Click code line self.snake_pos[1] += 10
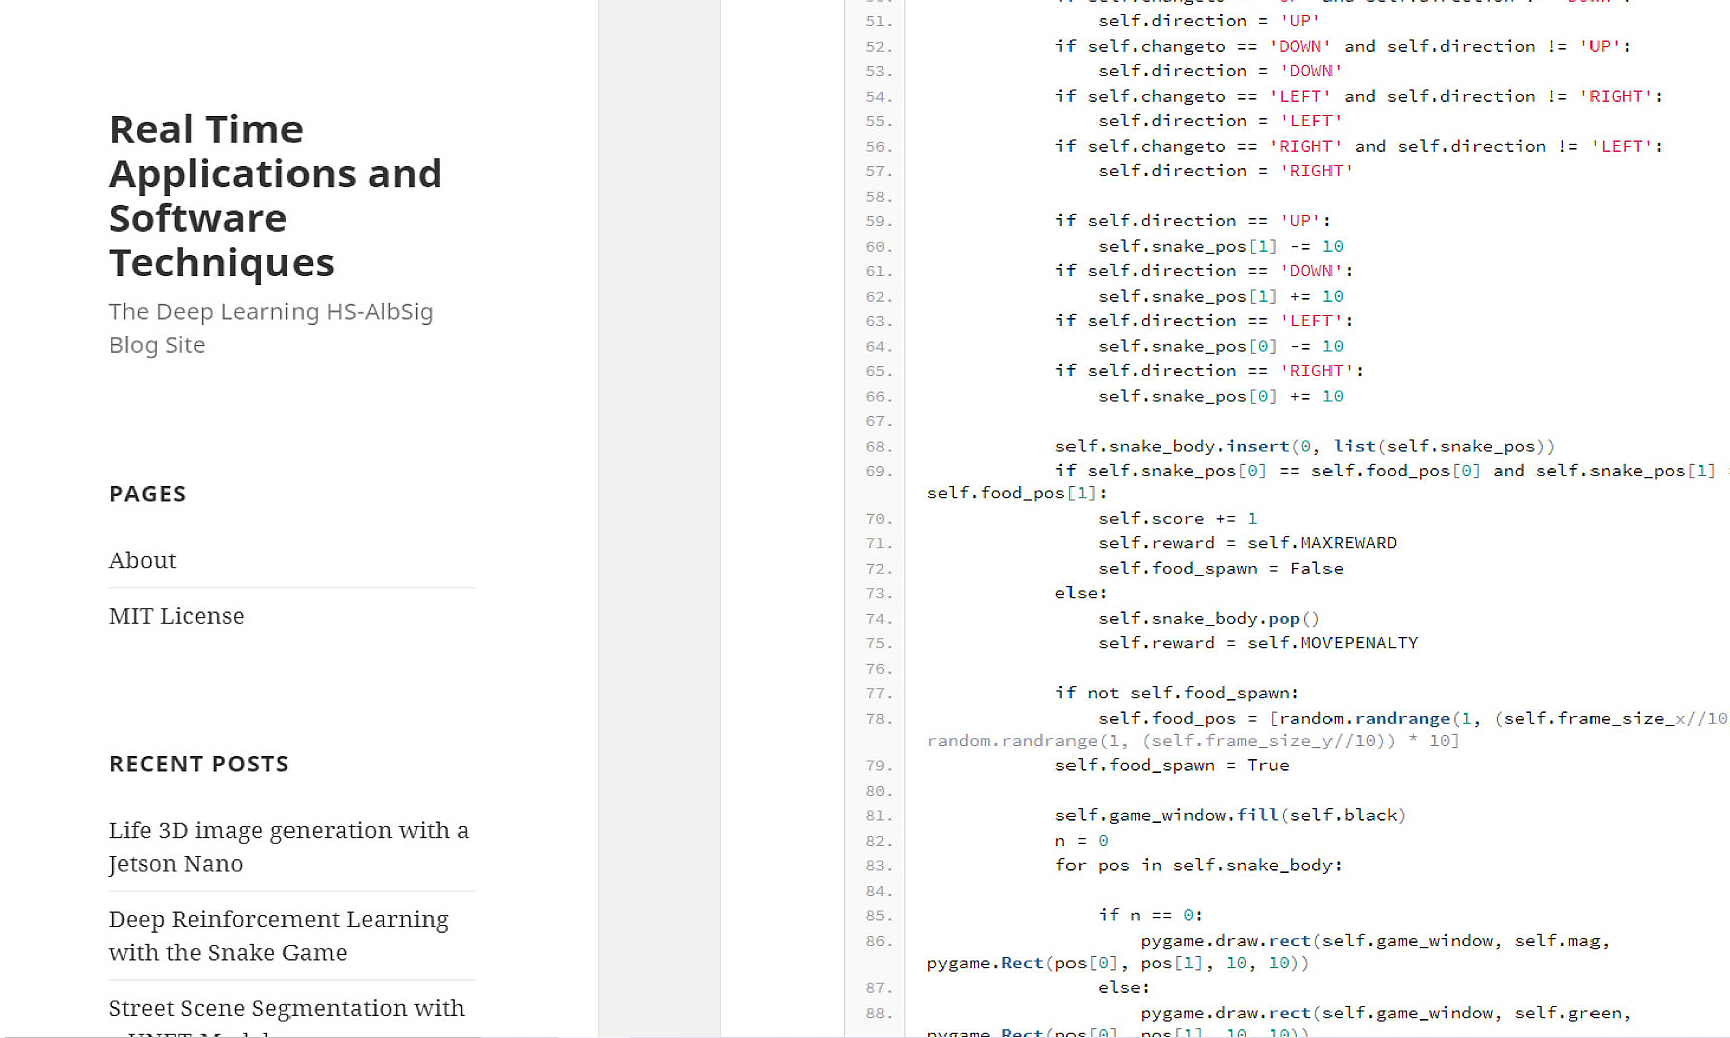This screenshot has height=1038, width=1730. click(1221, 296)
